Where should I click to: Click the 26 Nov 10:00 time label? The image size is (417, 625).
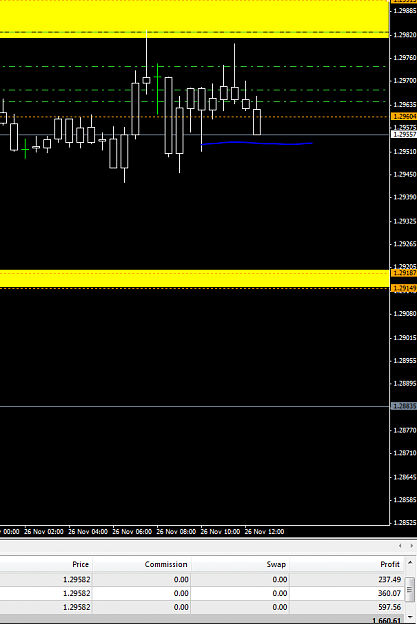pyautogui.click(x=220, y=532)
